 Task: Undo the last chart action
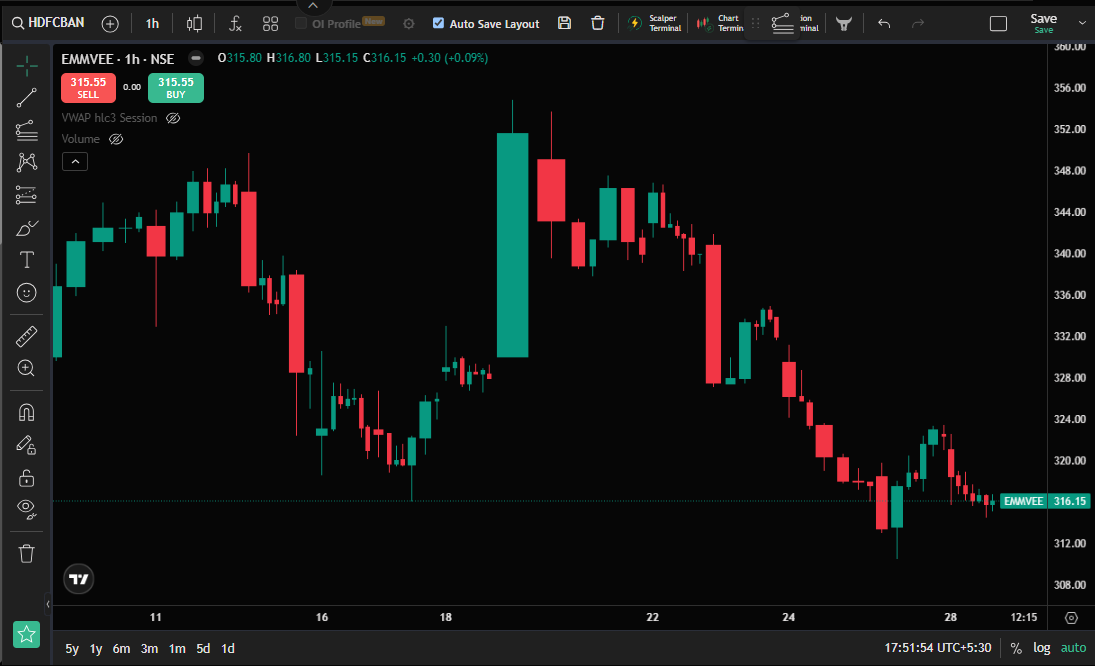click(884, 24)
